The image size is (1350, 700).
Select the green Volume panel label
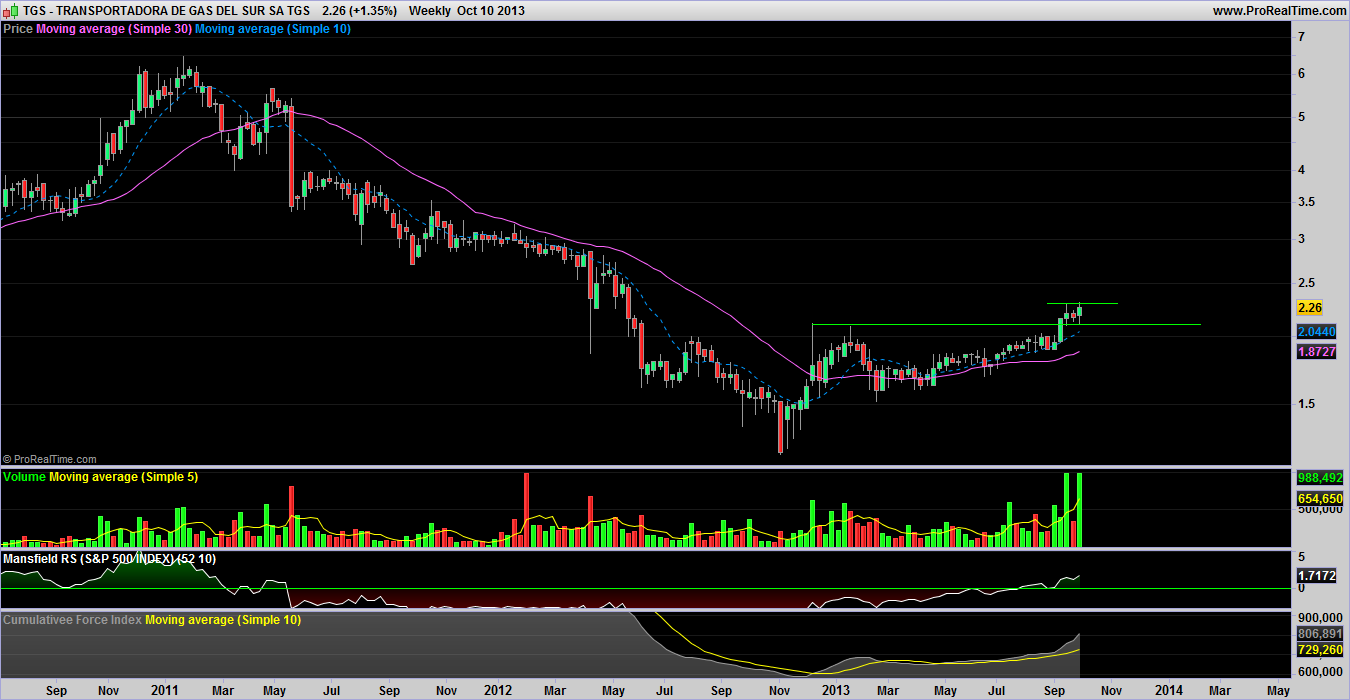(x=24, y=477)
